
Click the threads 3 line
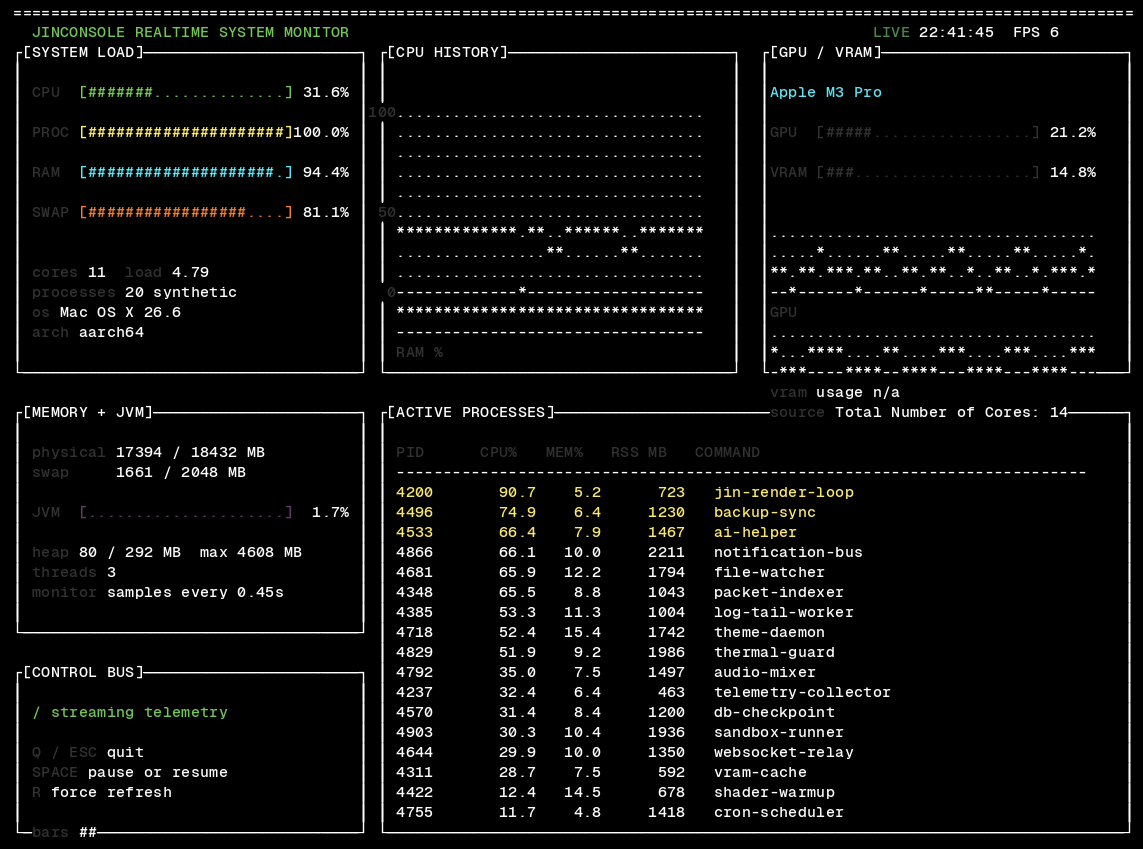pos(74,573)
